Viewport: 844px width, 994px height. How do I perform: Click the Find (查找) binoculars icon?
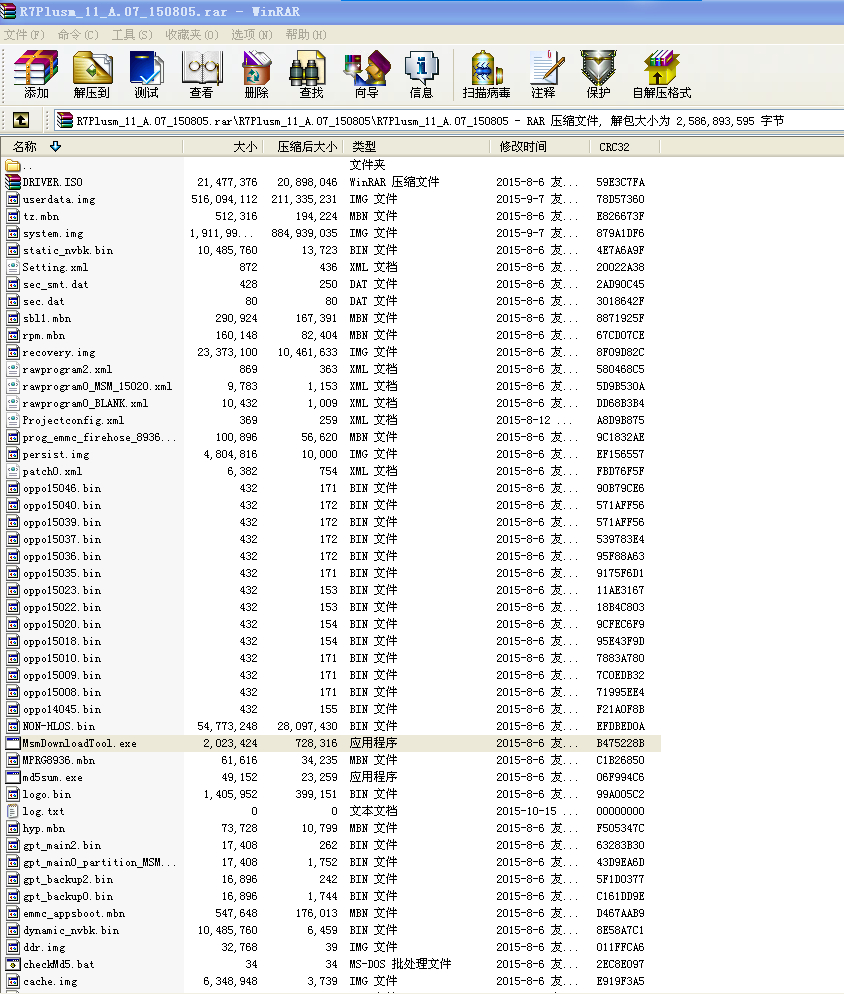[x=311, y=74]
